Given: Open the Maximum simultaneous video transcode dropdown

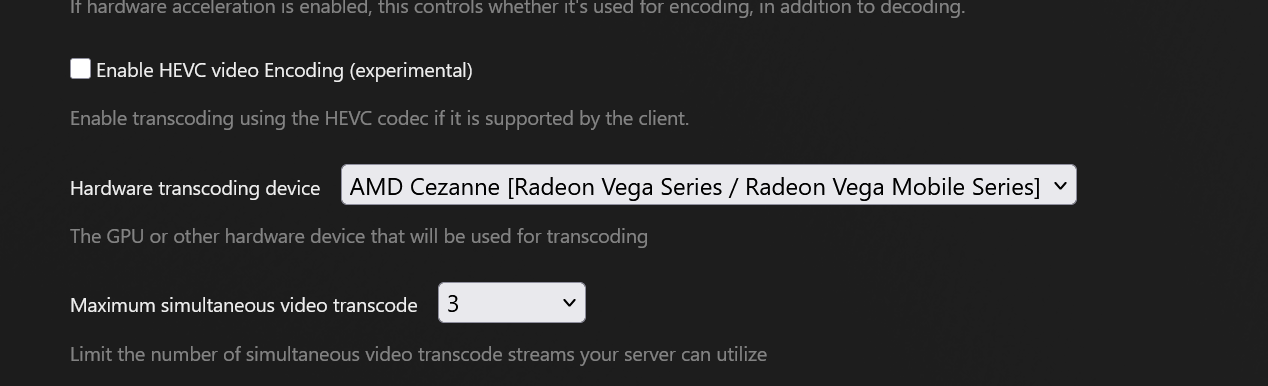Looking at the screenshot, I should tap(511, 303).
